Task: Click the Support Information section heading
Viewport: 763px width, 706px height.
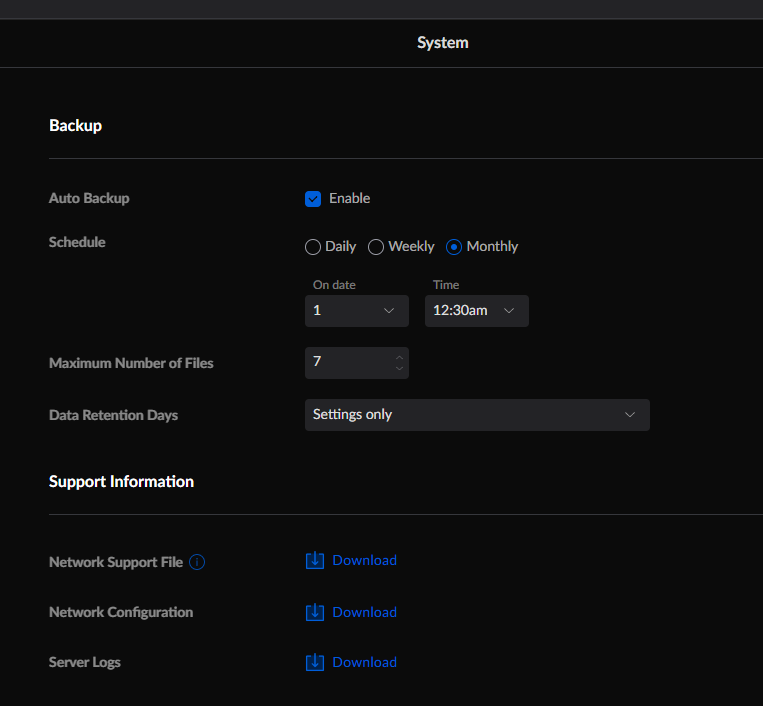Action: tap(121, 482)
